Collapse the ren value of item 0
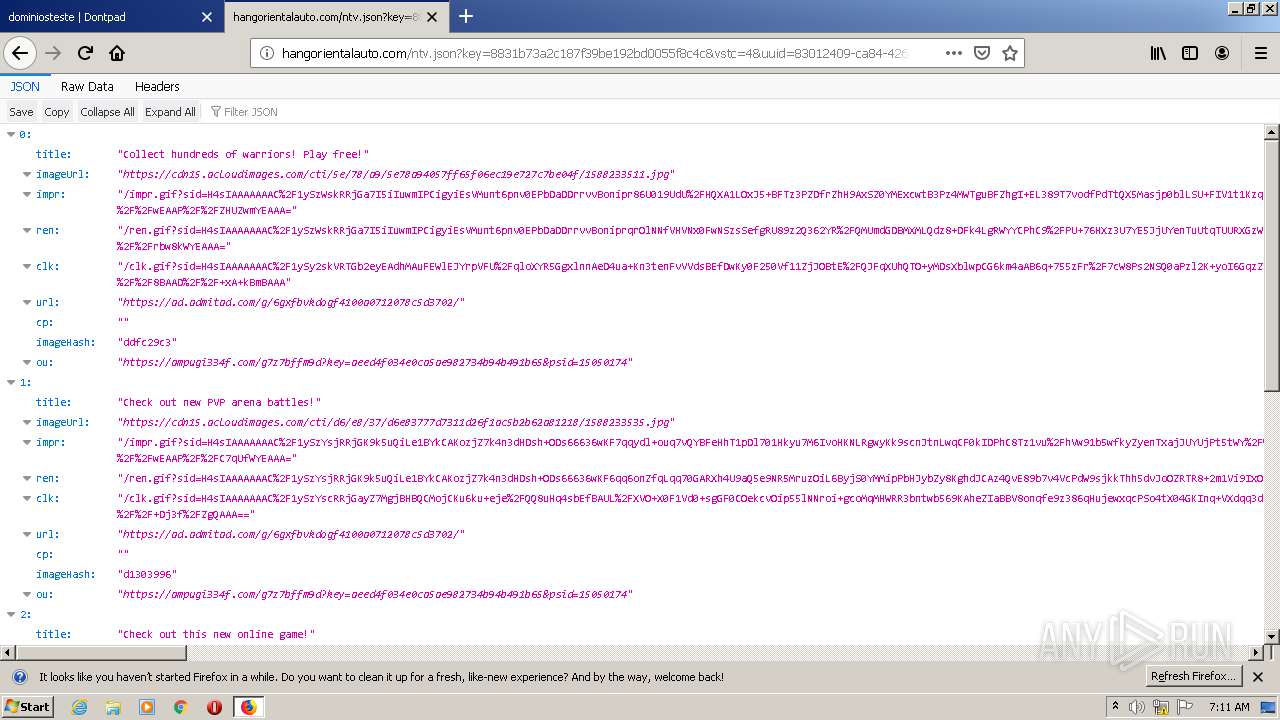 click(27, 230)
